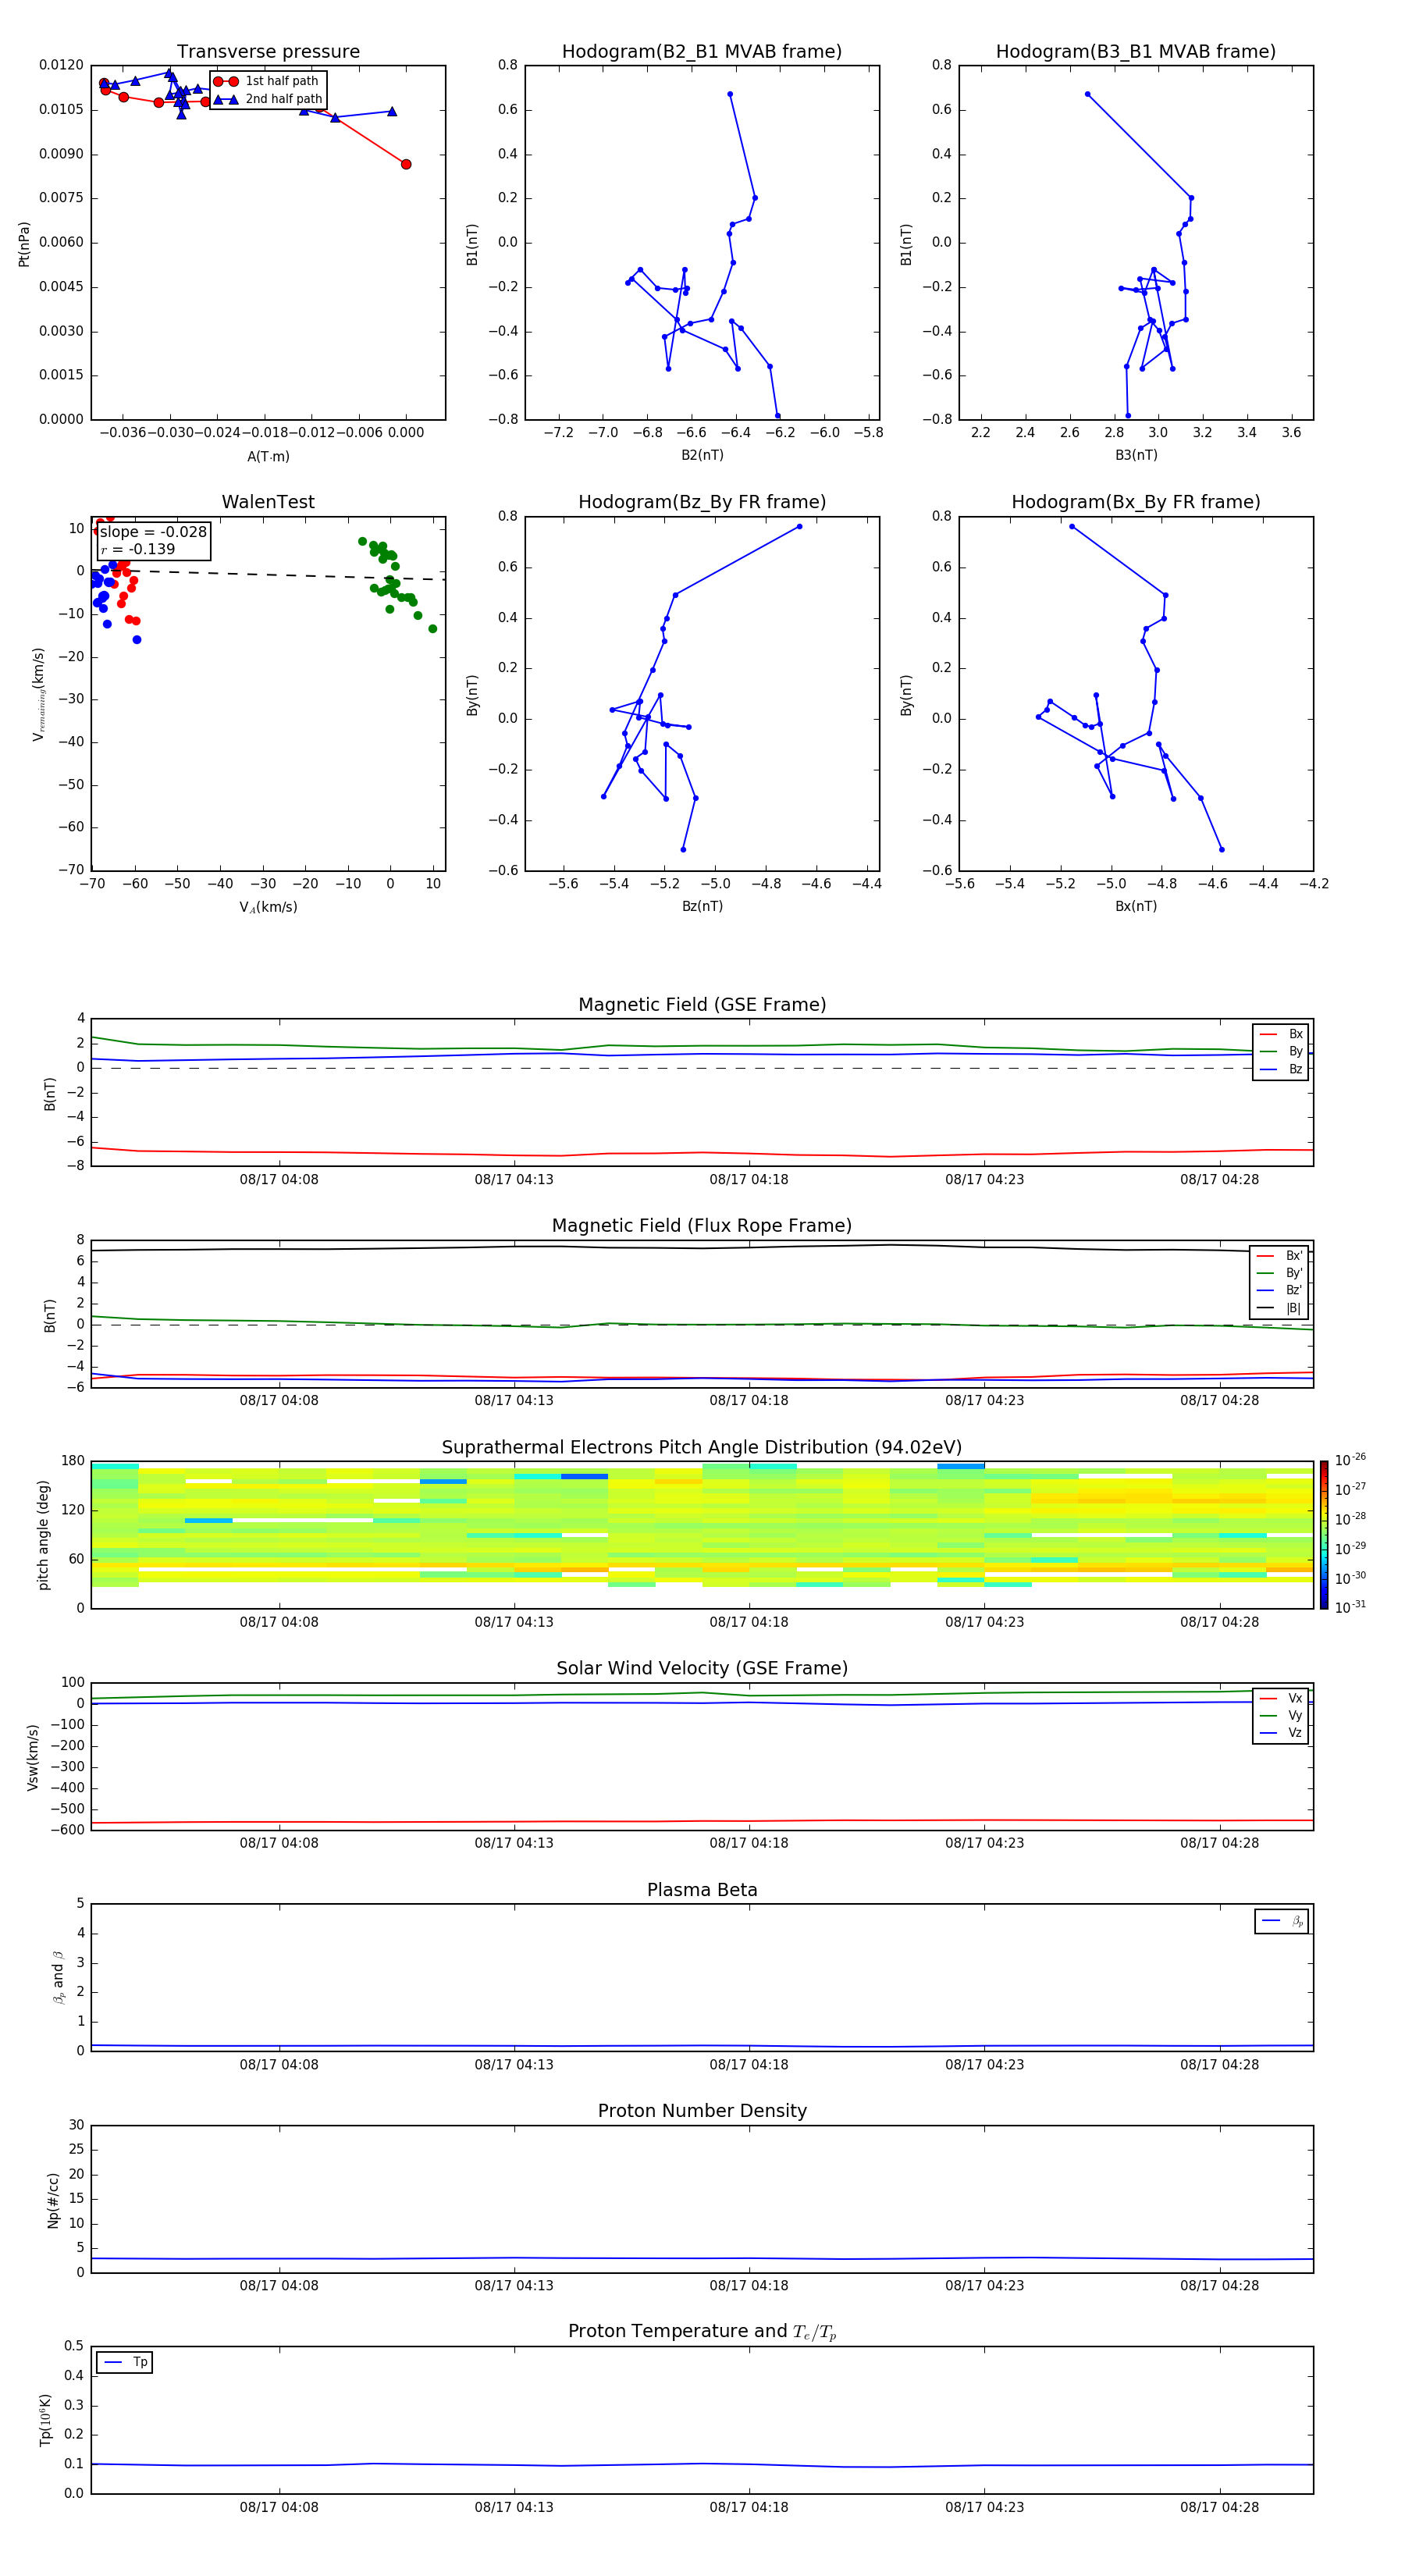Viewport: 1405px width, 2576px height.
Task: Click the "Transverse pressure" plot title
Action: (x=268, y=52)
